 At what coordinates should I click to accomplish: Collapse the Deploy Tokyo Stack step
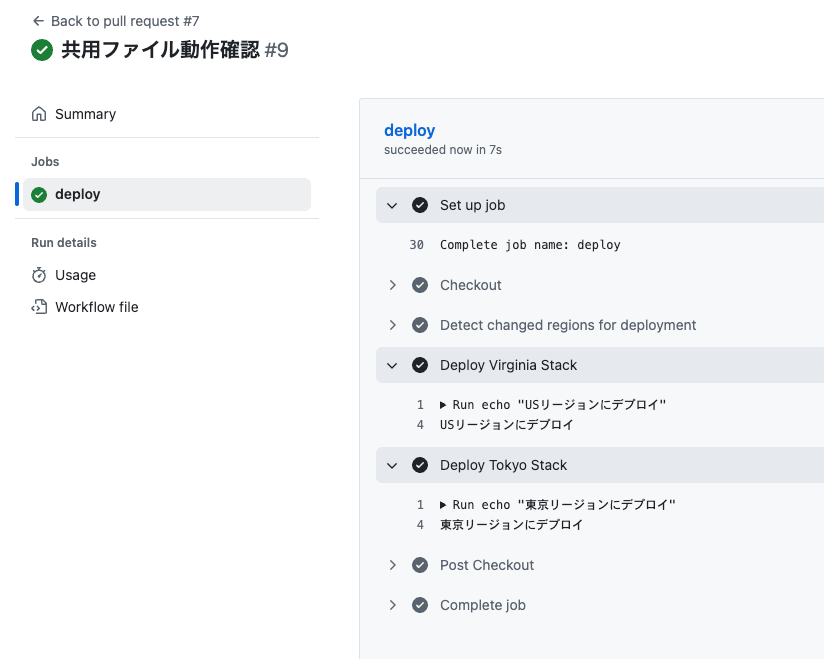point(393,465)
